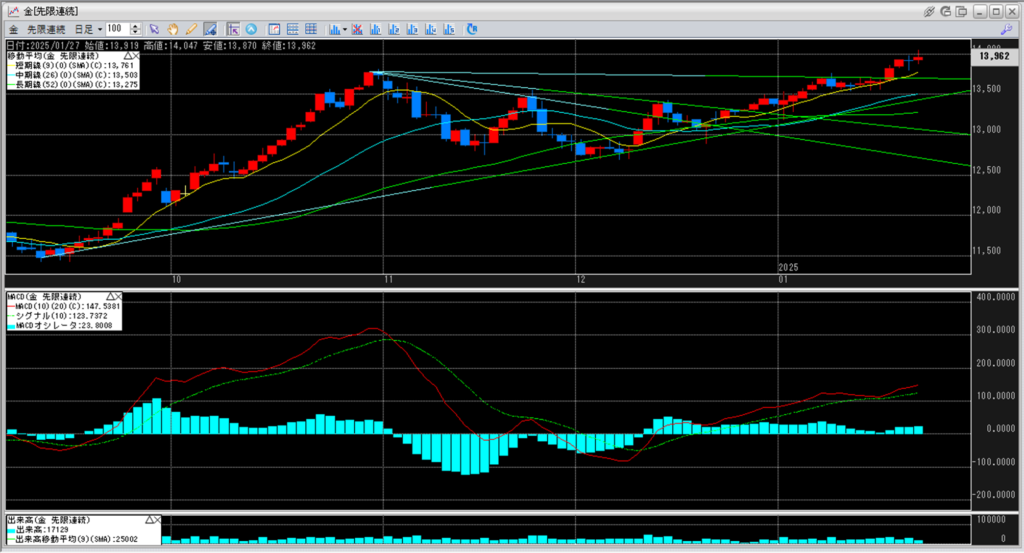Click the gray refresh icon in title bar
The height and width of the screenshot is (553, 1024).
(947, 10)
